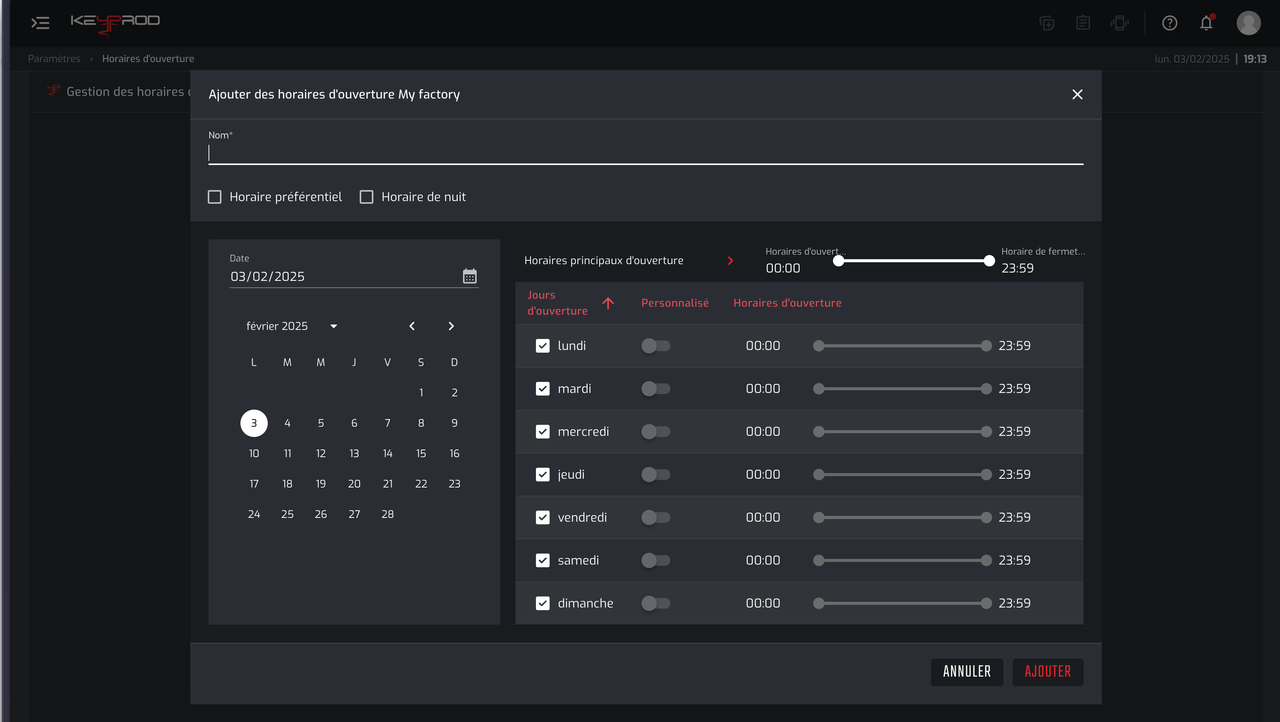Click the Horaires principaux d'ouverture label
1280x722 pixels.
pos(604,260)
